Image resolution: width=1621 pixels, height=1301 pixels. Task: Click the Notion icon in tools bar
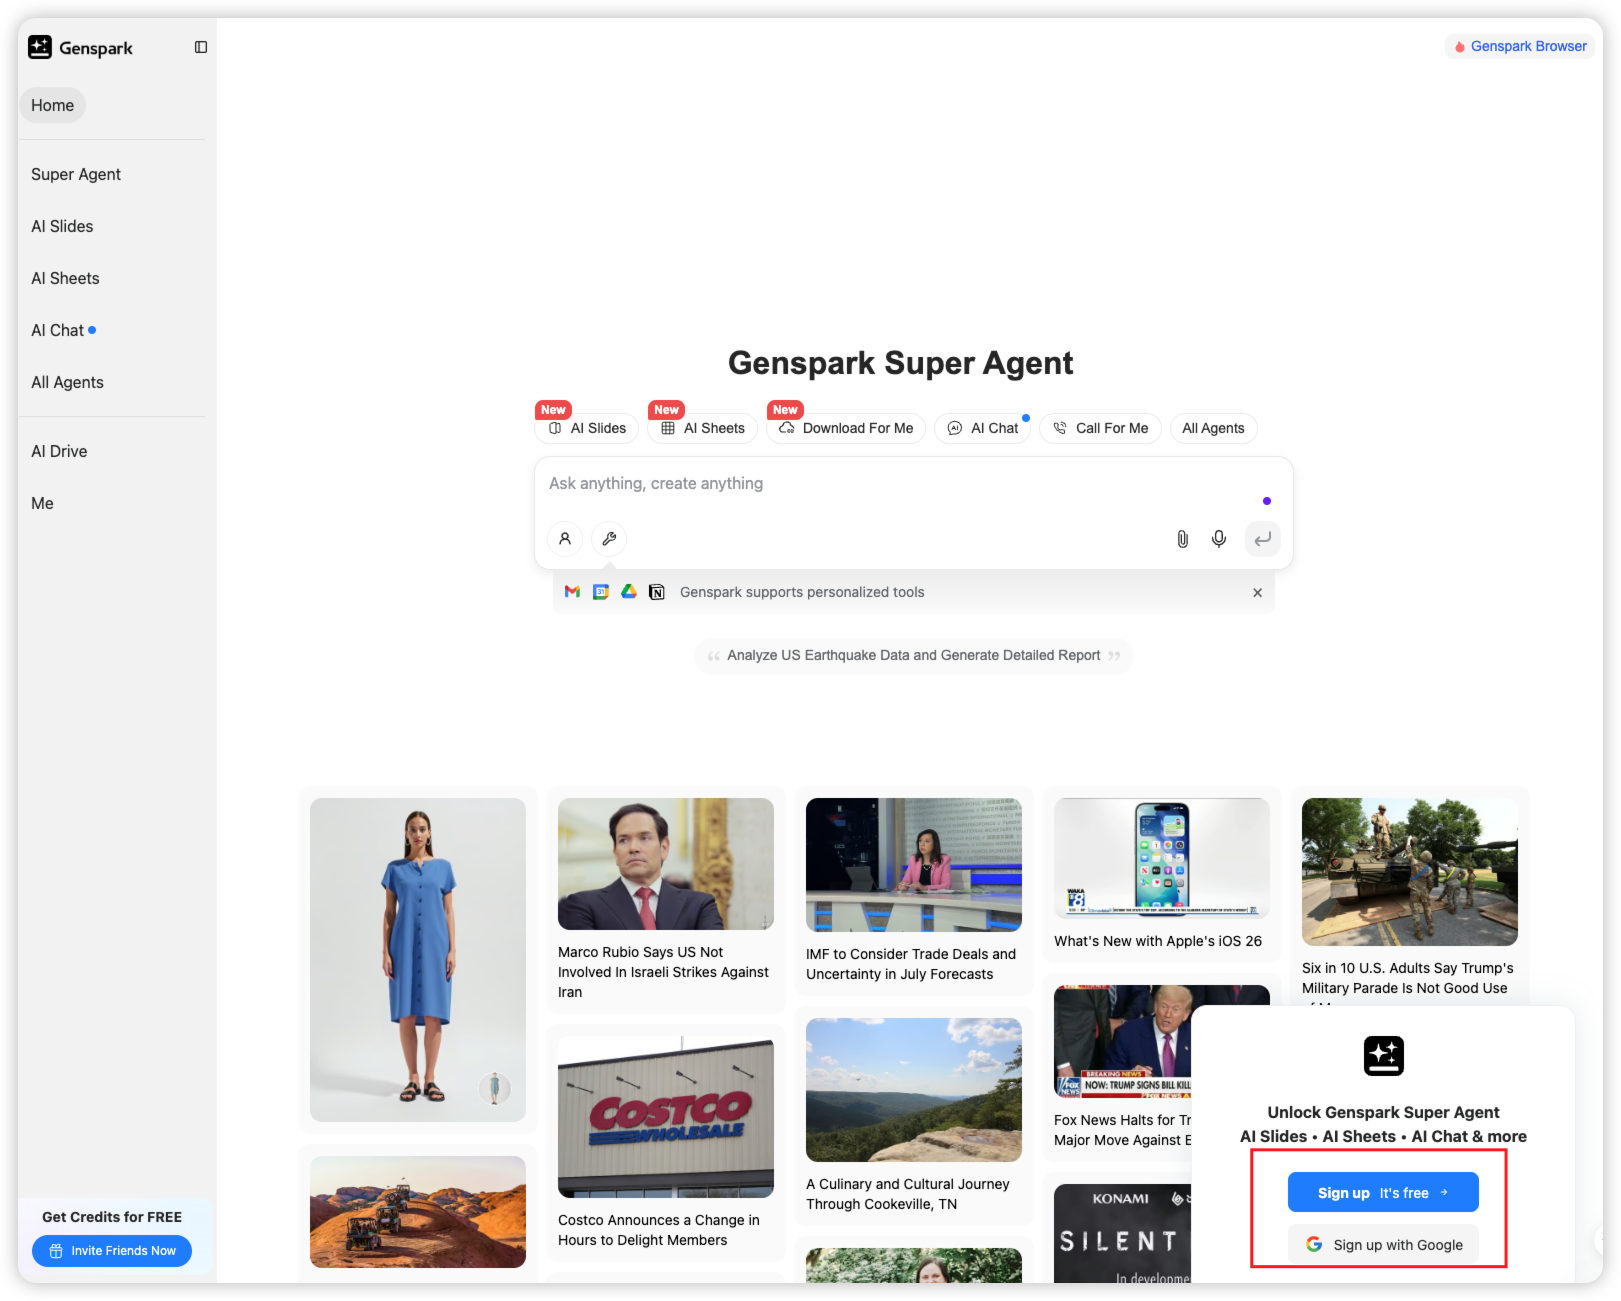pyautogui.click(x=657, y=592)
